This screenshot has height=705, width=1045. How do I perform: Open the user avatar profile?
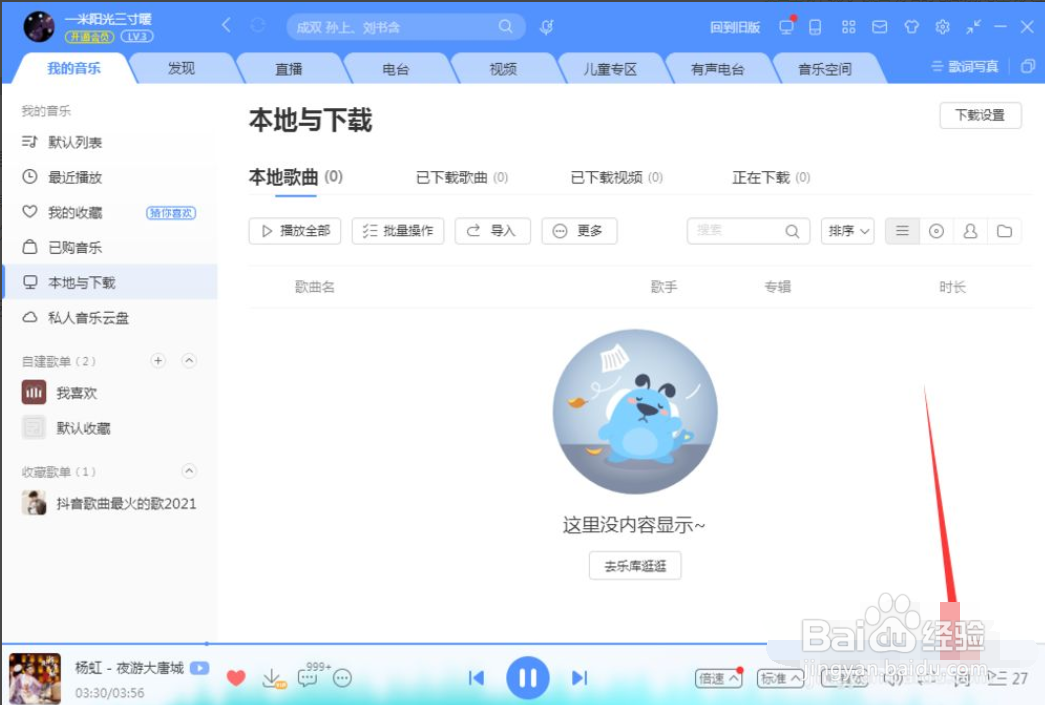39,27
